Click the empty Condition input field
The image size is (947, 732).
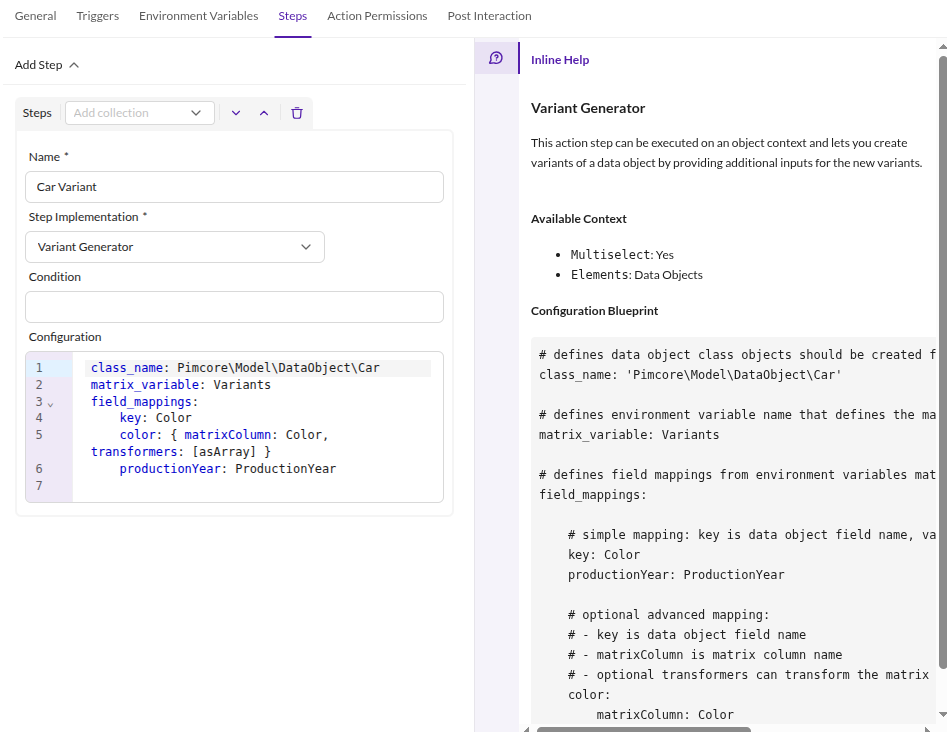coord(234,307)
